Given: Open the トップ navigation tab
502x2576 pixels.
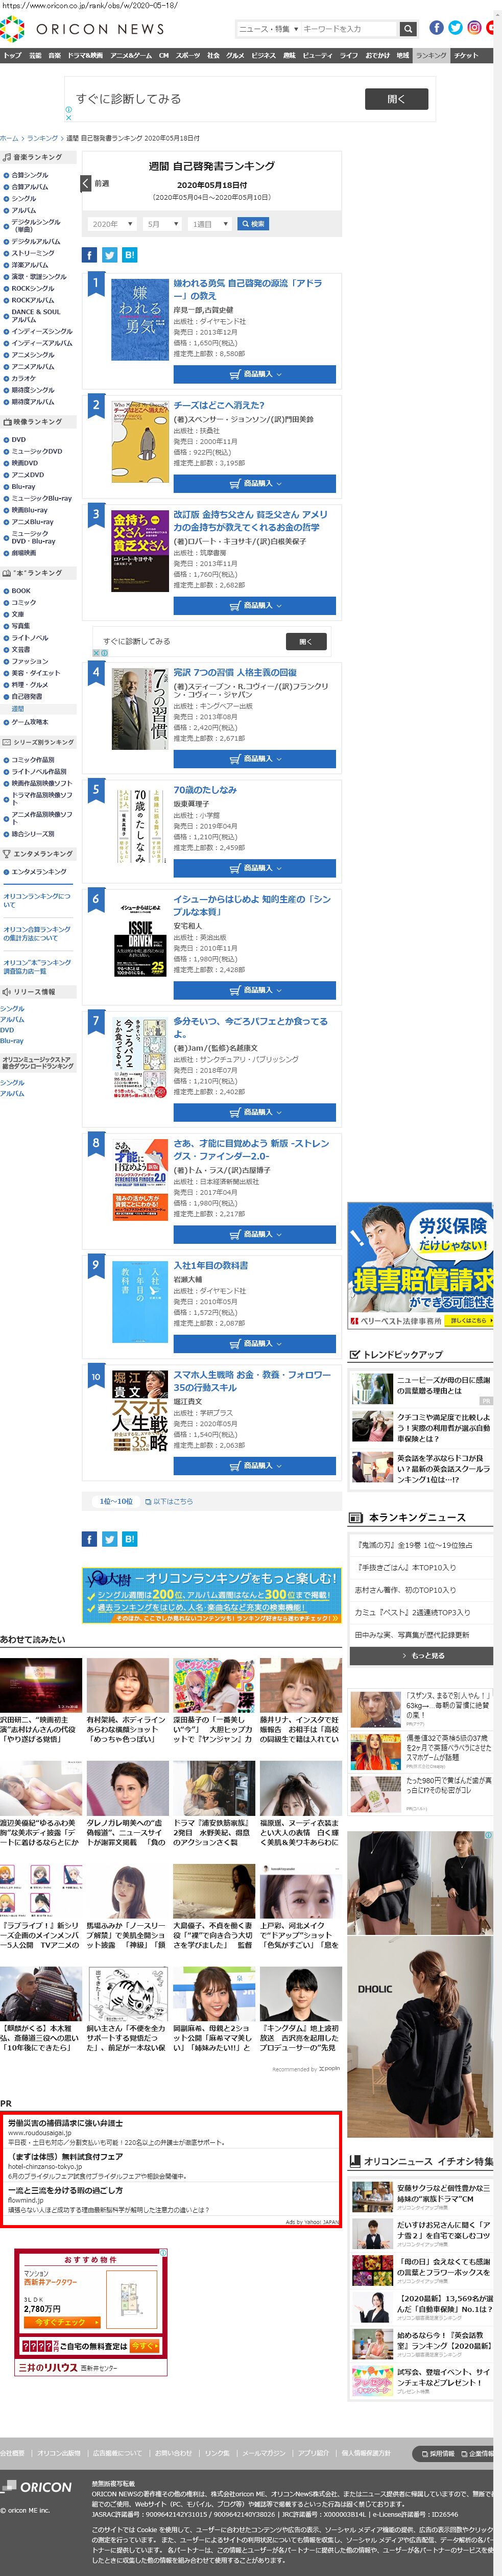Looking at the screenshot, I should (12, 55).
